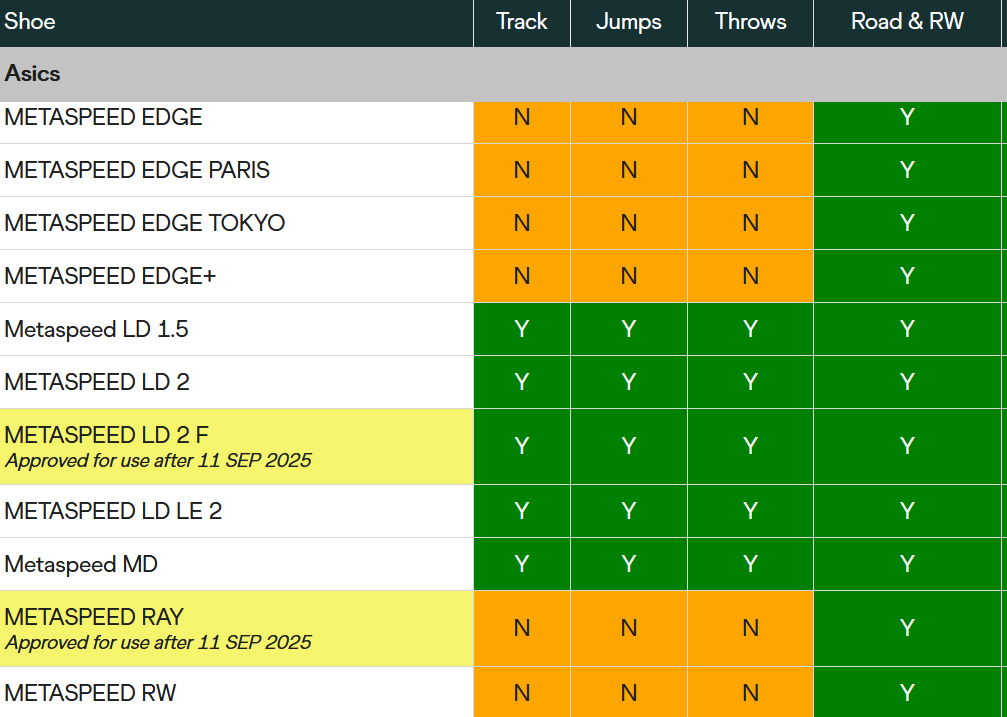
Task: Click the Metaspeed LD 1.5 shoe name
Action: (x=96, y=329)
